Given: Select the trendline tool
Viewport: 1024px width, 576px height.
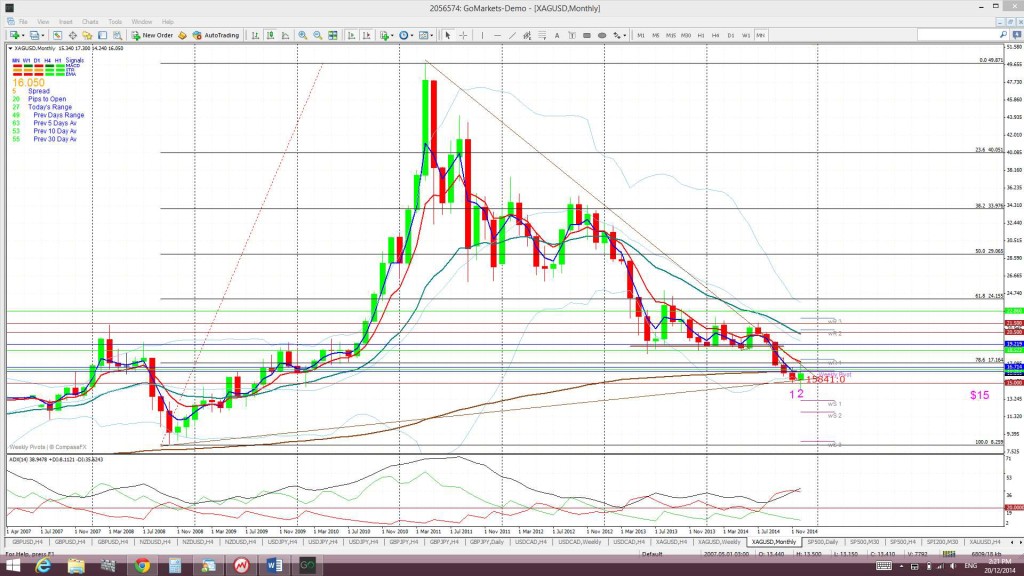Looking at the screenshot, I should [x=513, y=35].
